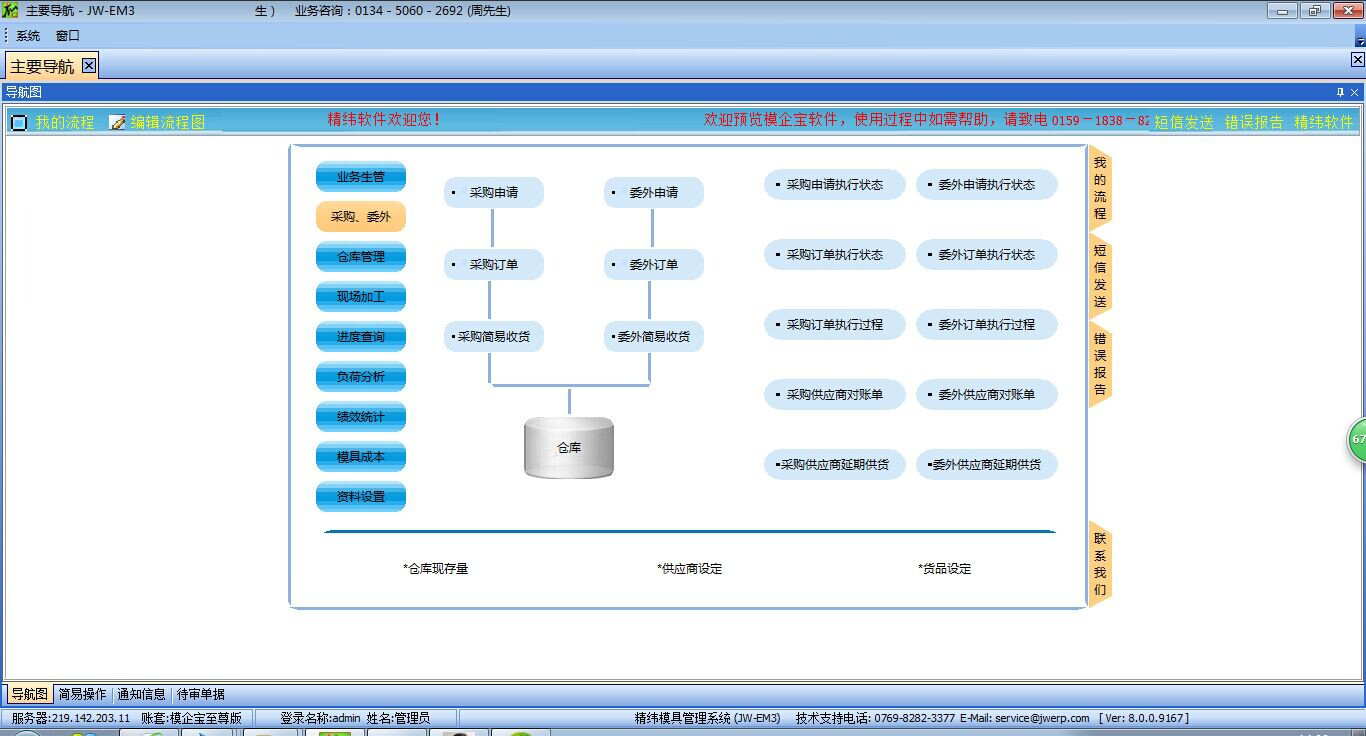Open the 采购申请 flow node
1366x736 pixels.
tap(494, 193)
